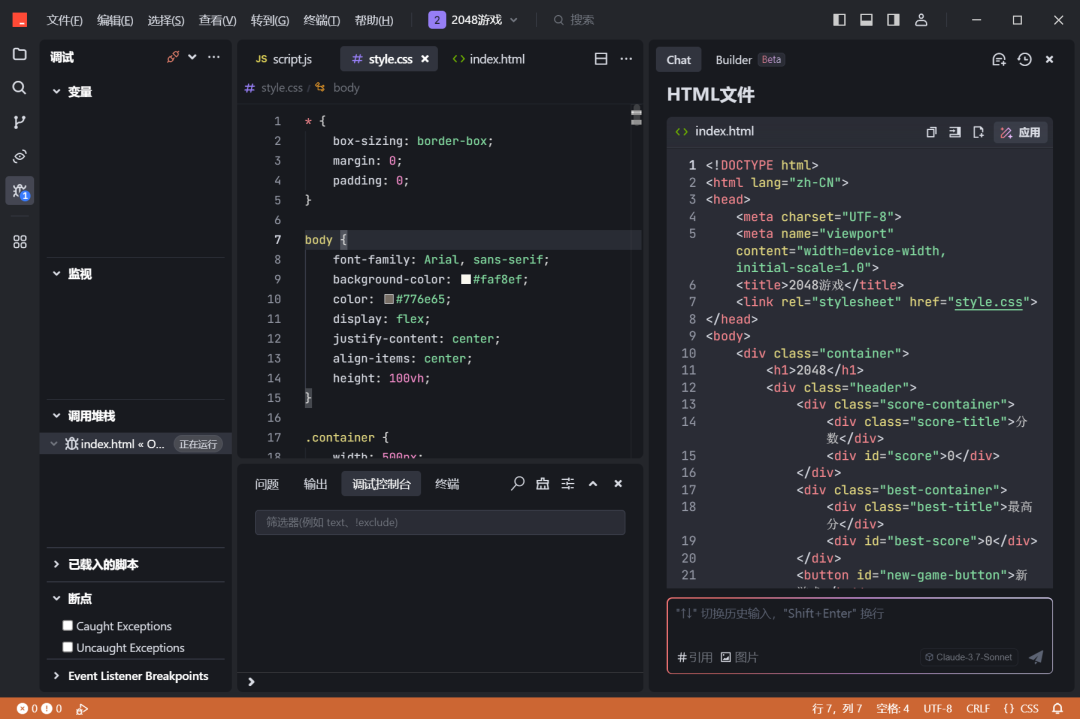The height and width of the screenshot is (719, 1080).
Task: Click the CSS language mode indicator
Action: 1021,709
